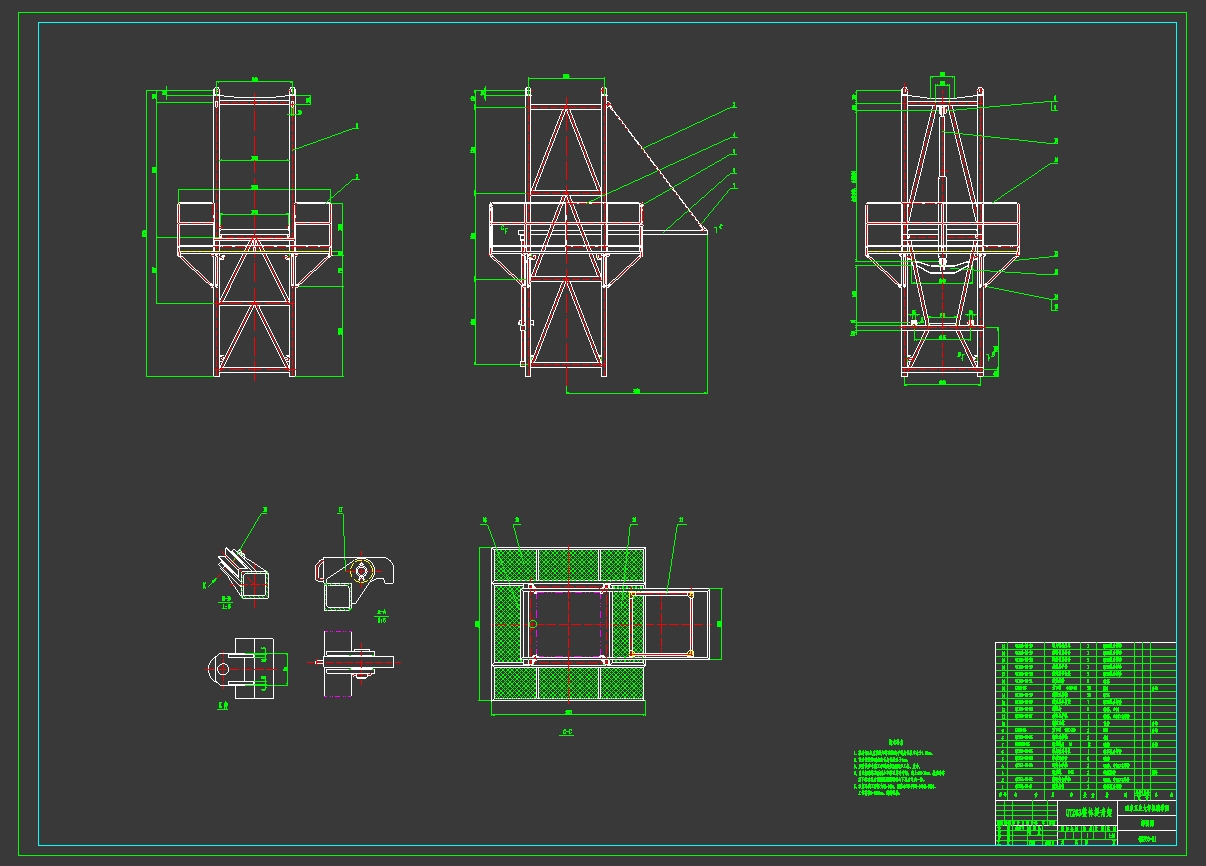The height and width of the screenshot is (866, 1206).
Task: Select the green hatched platform plan view
Action: click(x=568, y=625)
